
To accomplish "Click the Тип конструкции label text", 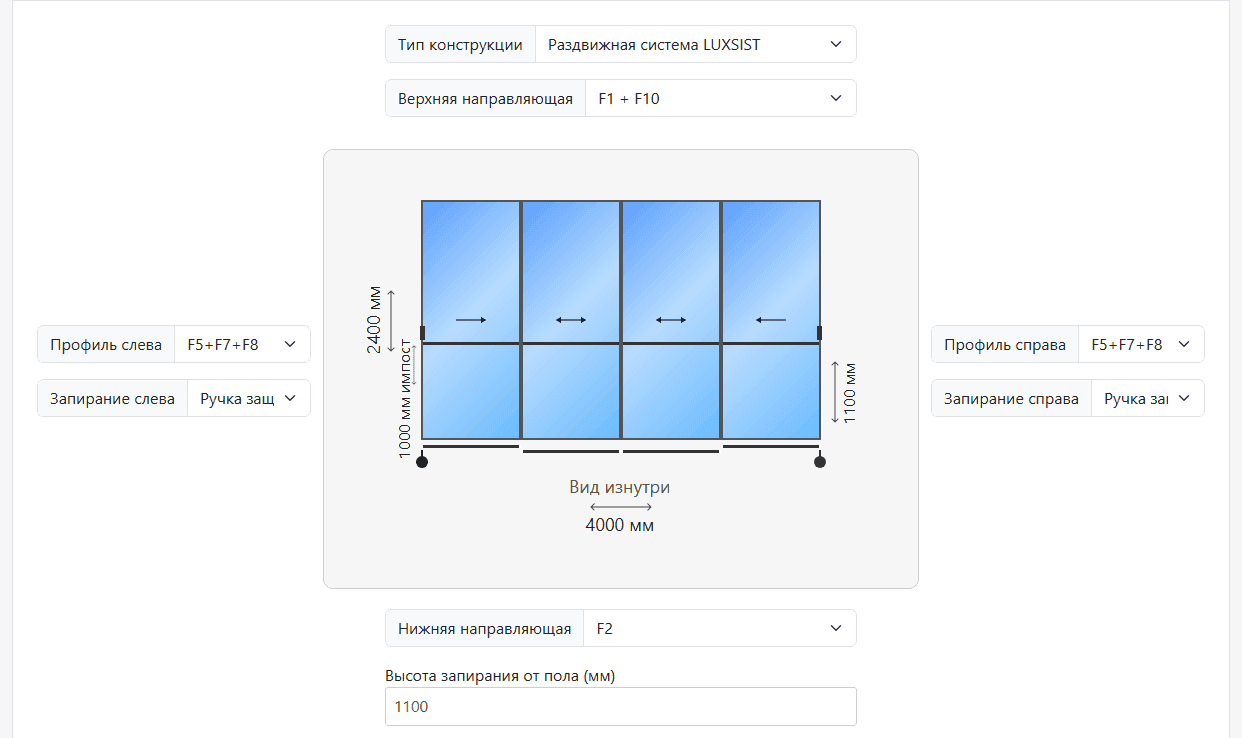I will (460, 44).
